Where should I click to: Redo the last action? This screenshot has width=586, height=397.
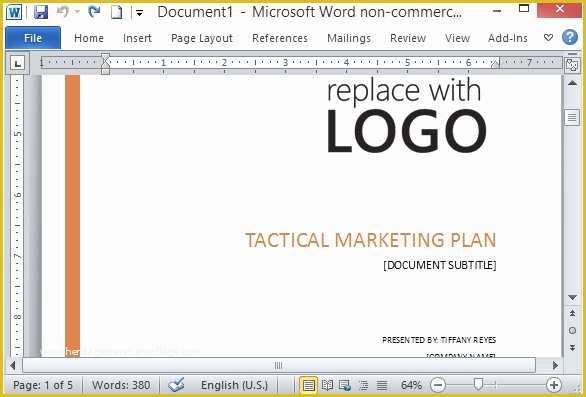[94, 12]
